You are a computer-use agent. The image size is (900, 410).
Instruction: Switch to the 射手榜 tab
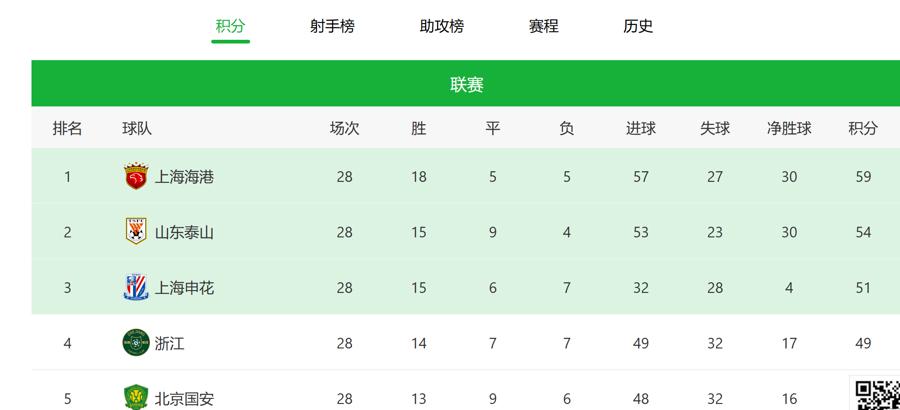pos(332,26)
